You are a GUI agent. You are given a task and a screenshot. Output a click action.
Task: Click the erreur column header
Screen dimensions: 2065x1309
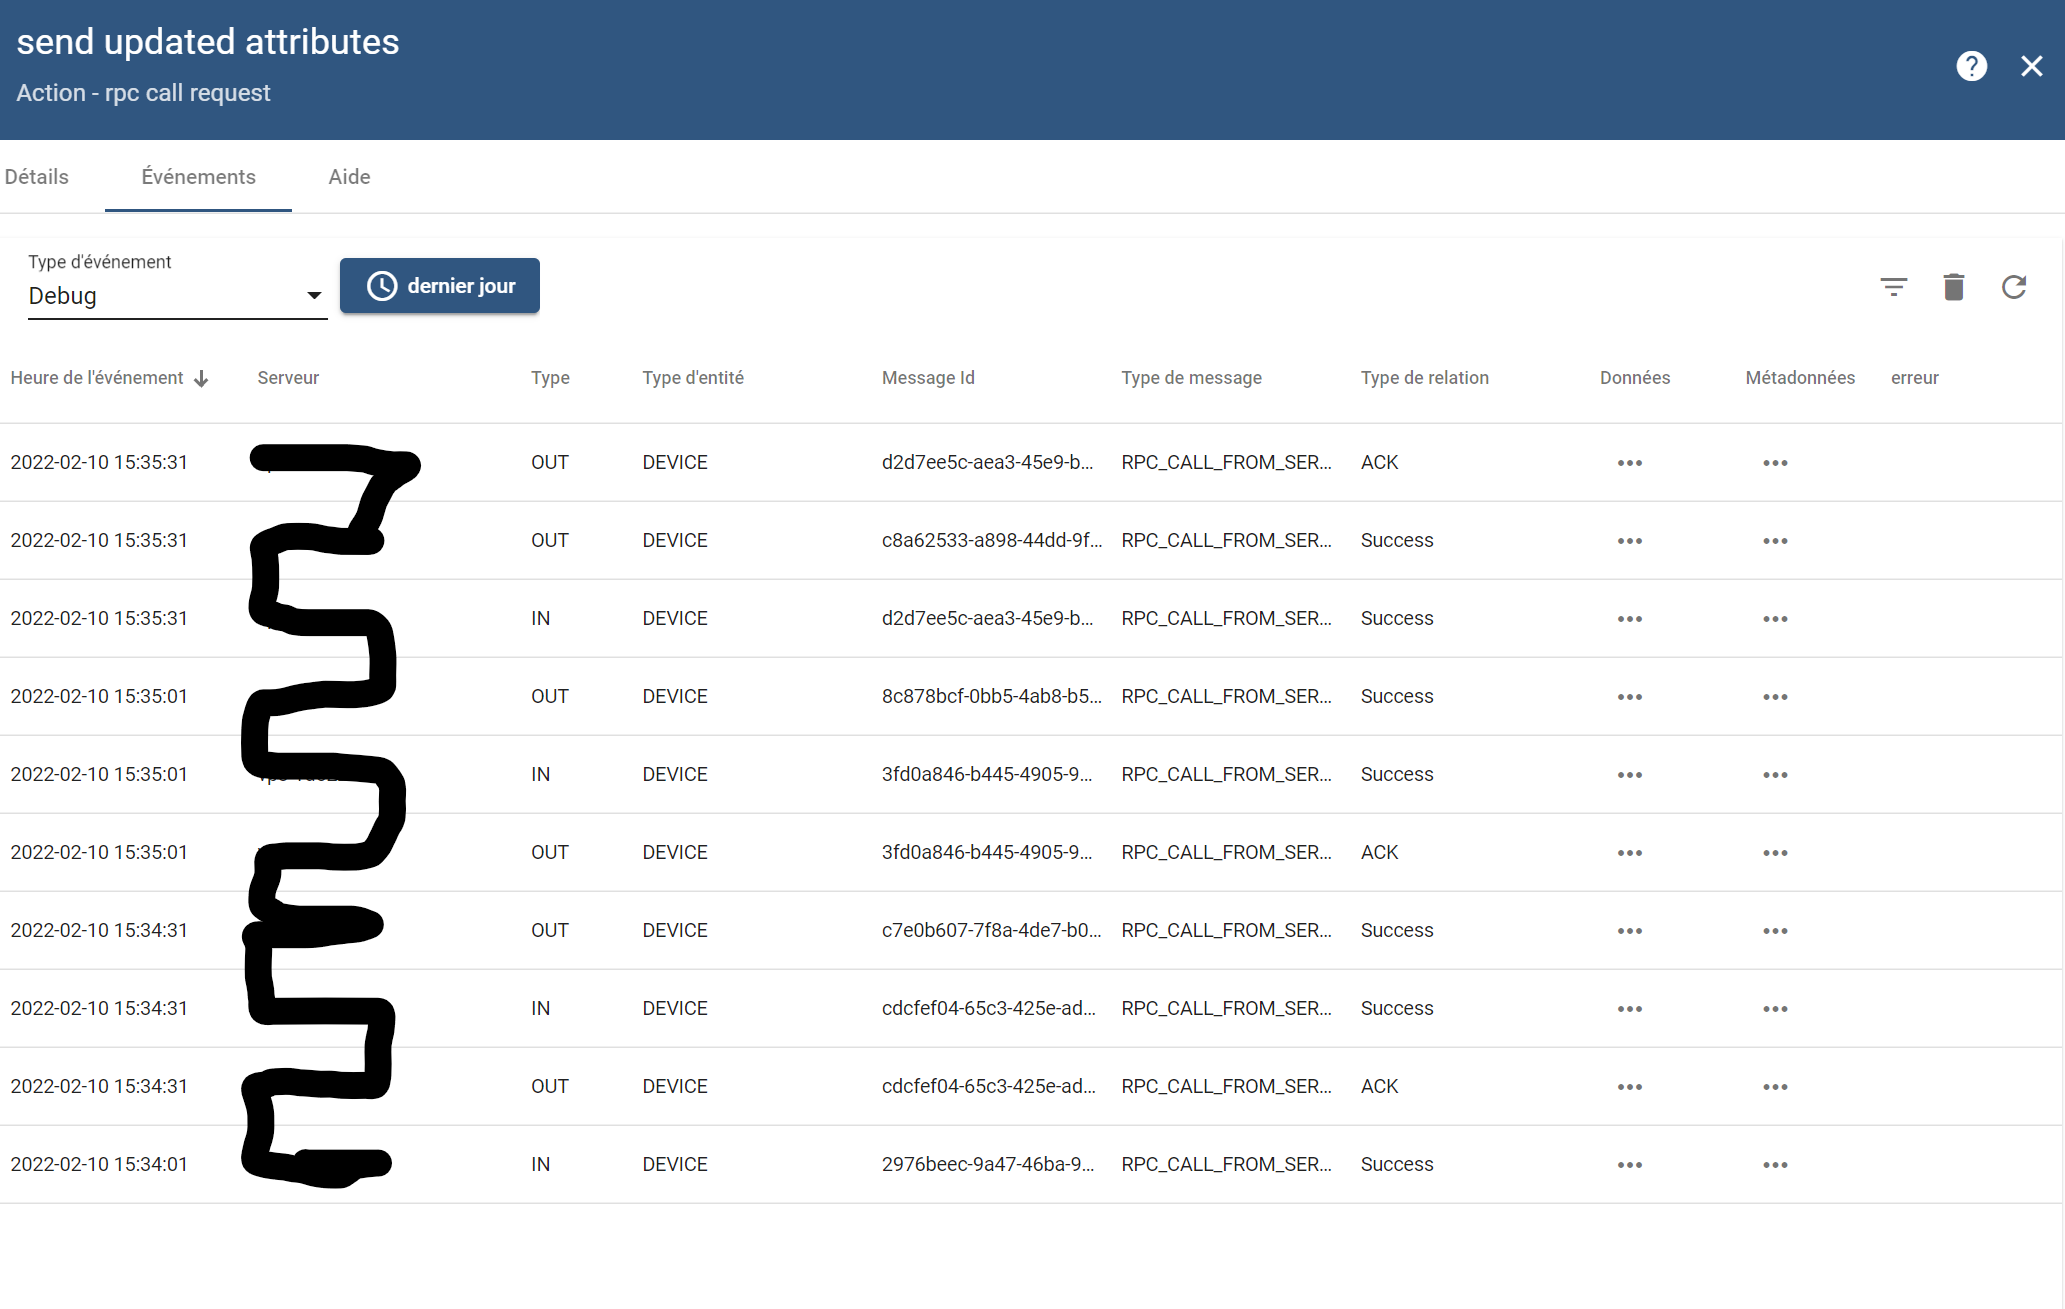click(1914, 378)
